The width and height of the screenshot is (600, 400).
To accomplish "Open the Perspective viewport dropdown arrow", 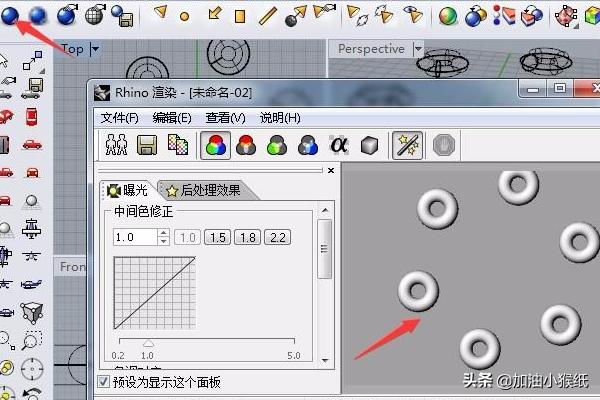I will click(x=417, y=49).
